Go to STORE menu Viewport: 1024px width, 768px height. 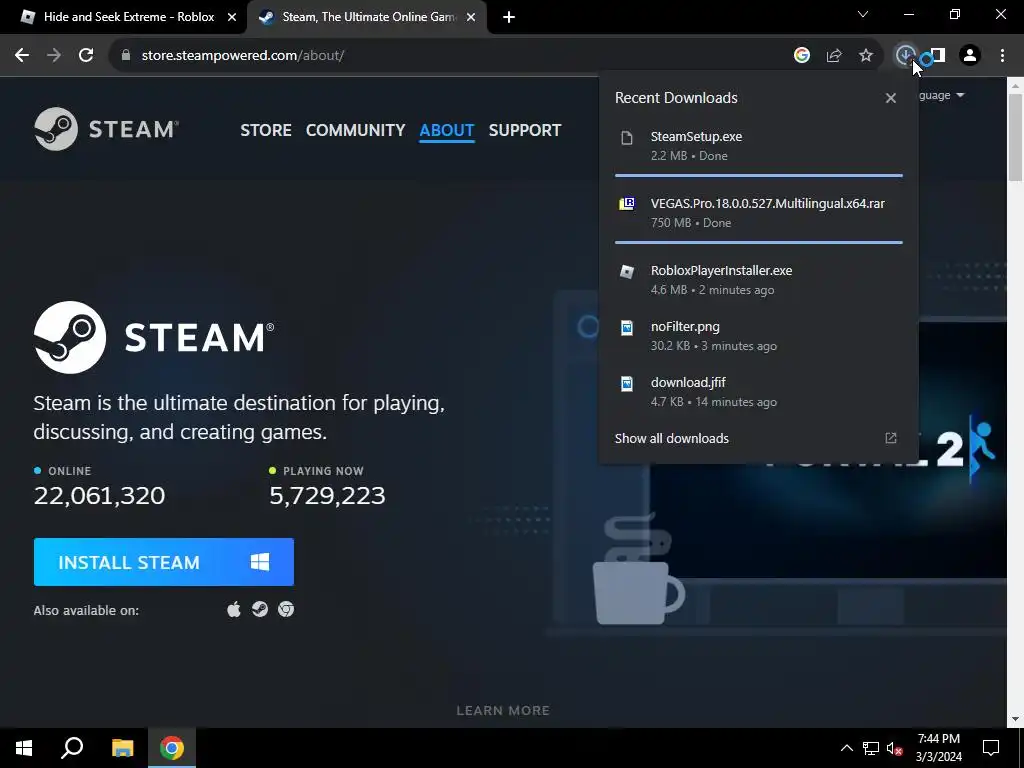[x=266, y=130]
